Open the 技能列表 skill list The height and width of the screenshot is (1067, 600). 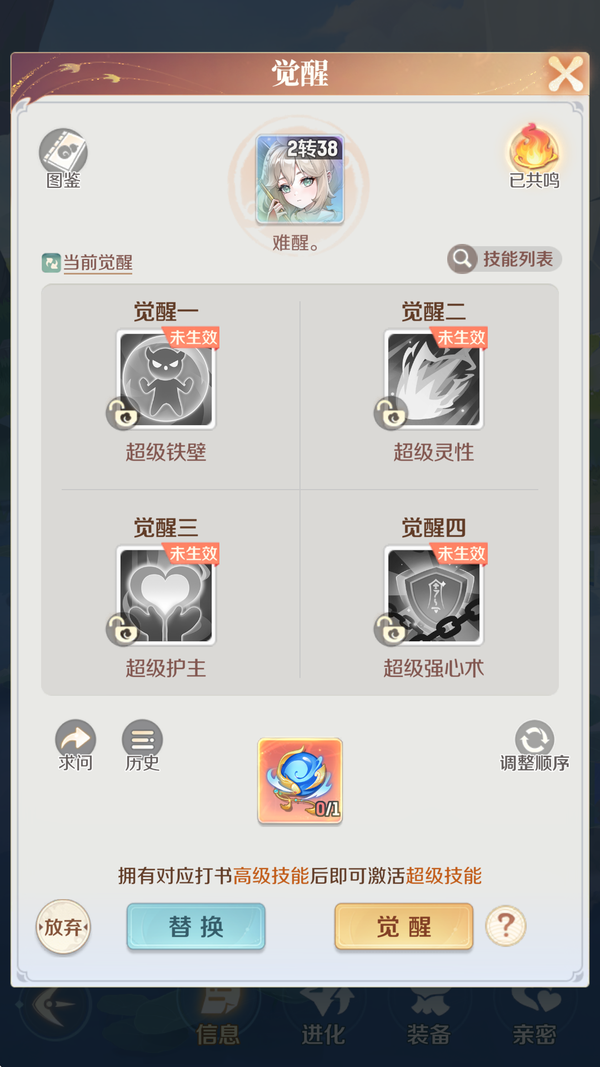pos(505,259)
